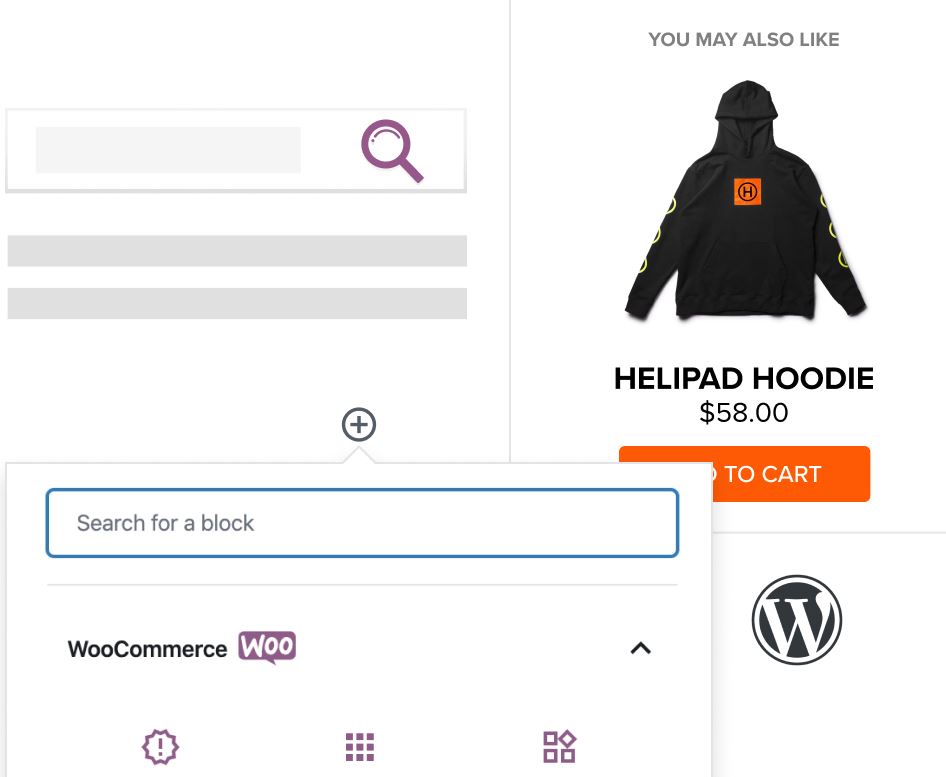The height and width of the screenshot is (777, 946).
Task: Click the You May Also Like heading
Action: click(x=744, y=39)
